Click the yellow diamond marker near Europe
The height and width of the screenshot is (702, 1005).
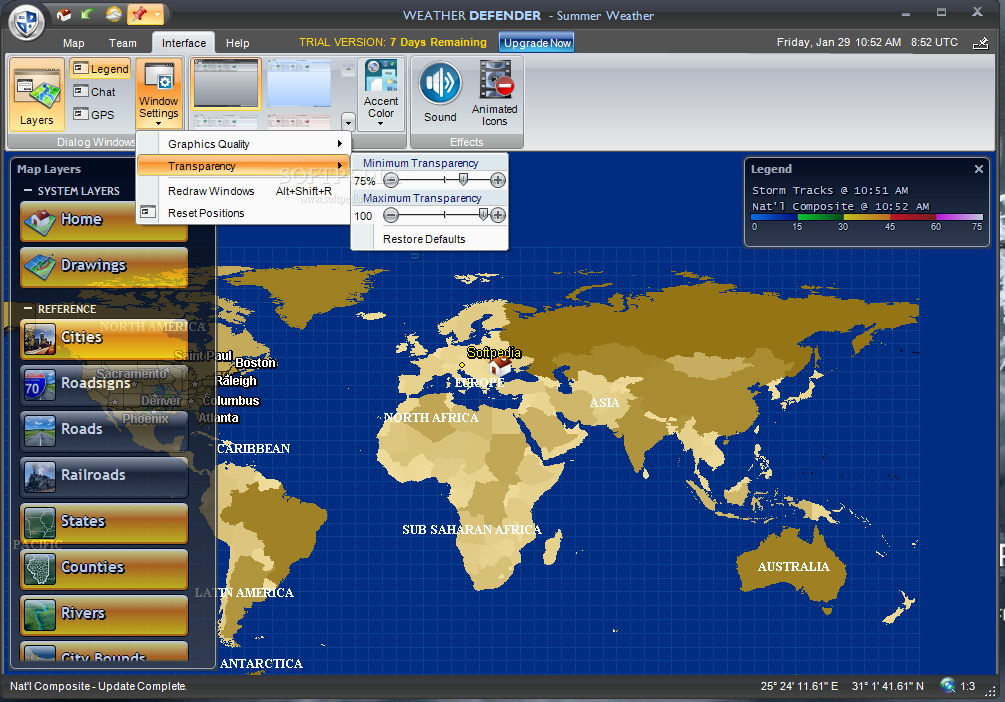pos(461,365)
